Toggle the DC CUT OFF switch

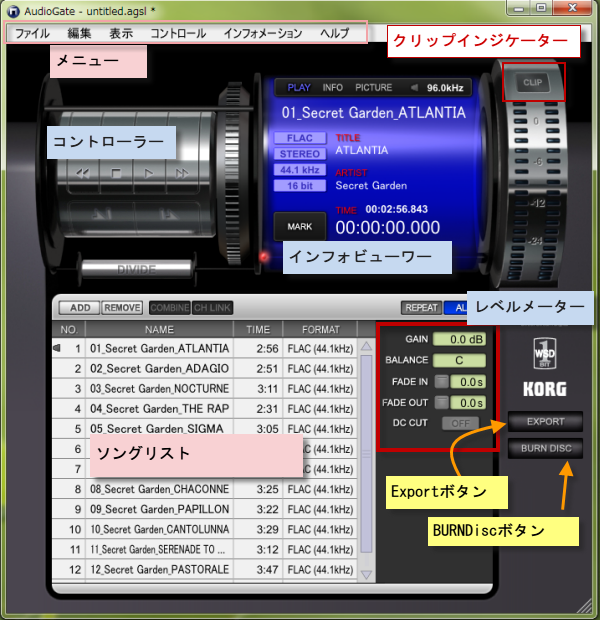(x=460, y=423)
